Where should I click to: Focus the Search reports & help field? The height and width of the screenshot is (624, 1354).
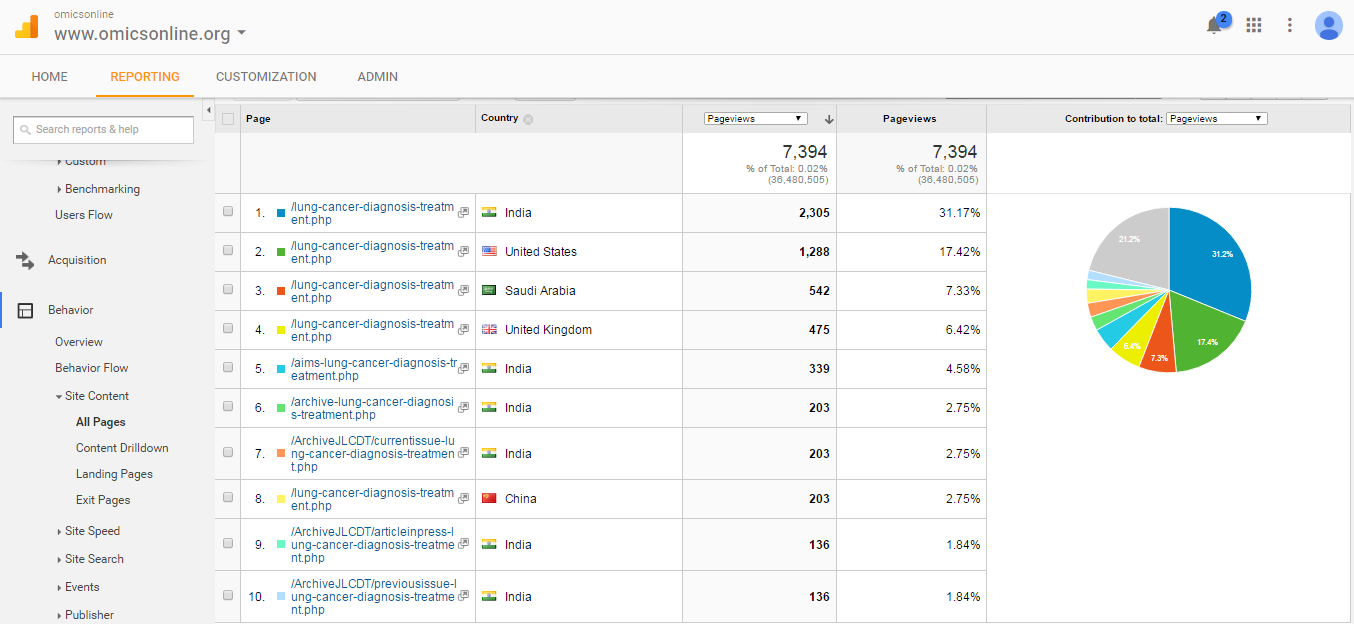pyautogui.click(x=103, y=130)
